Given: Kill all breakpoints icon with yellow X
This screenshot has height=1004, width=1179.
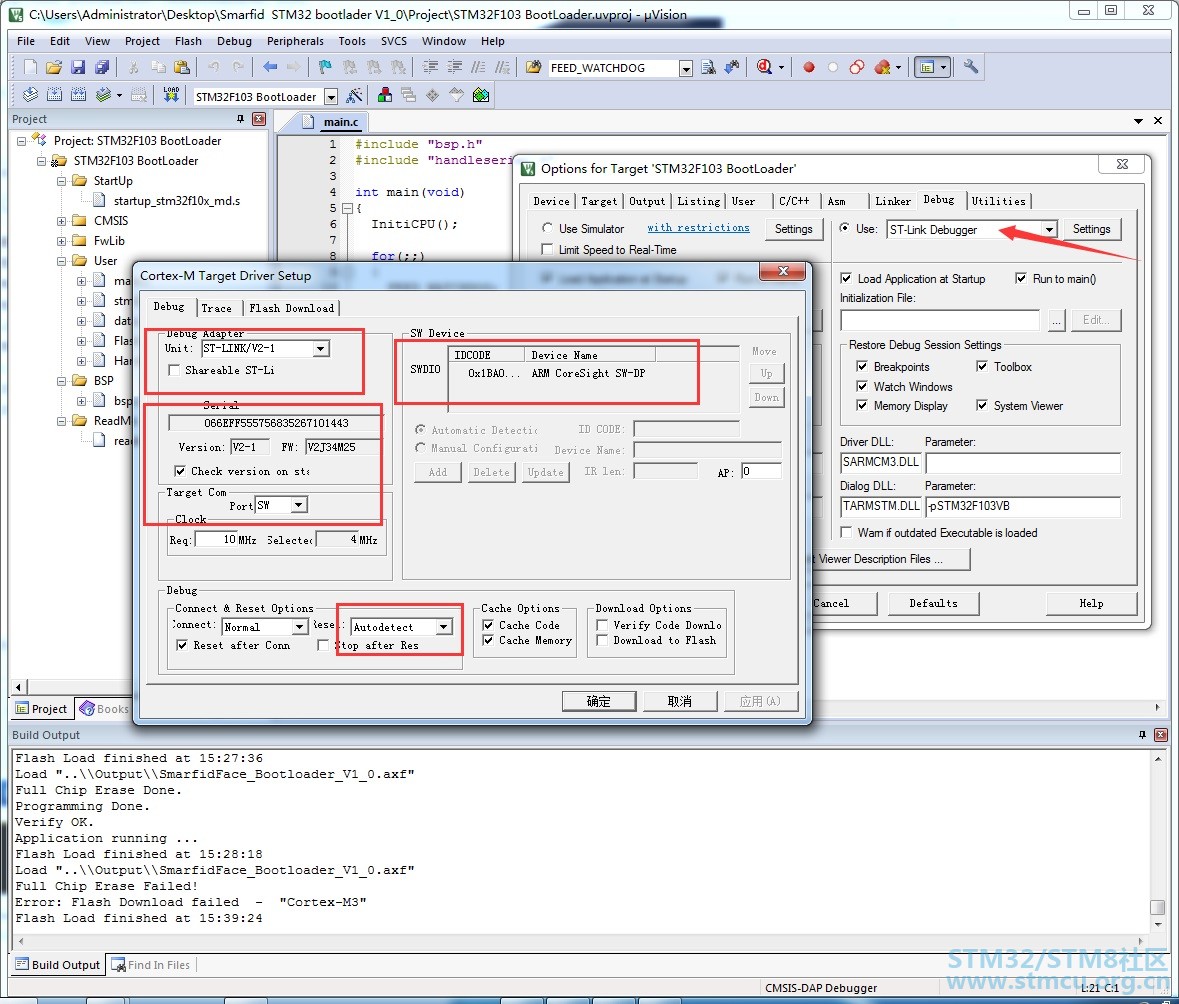Looking at the screenshot, I should [883, 67].
